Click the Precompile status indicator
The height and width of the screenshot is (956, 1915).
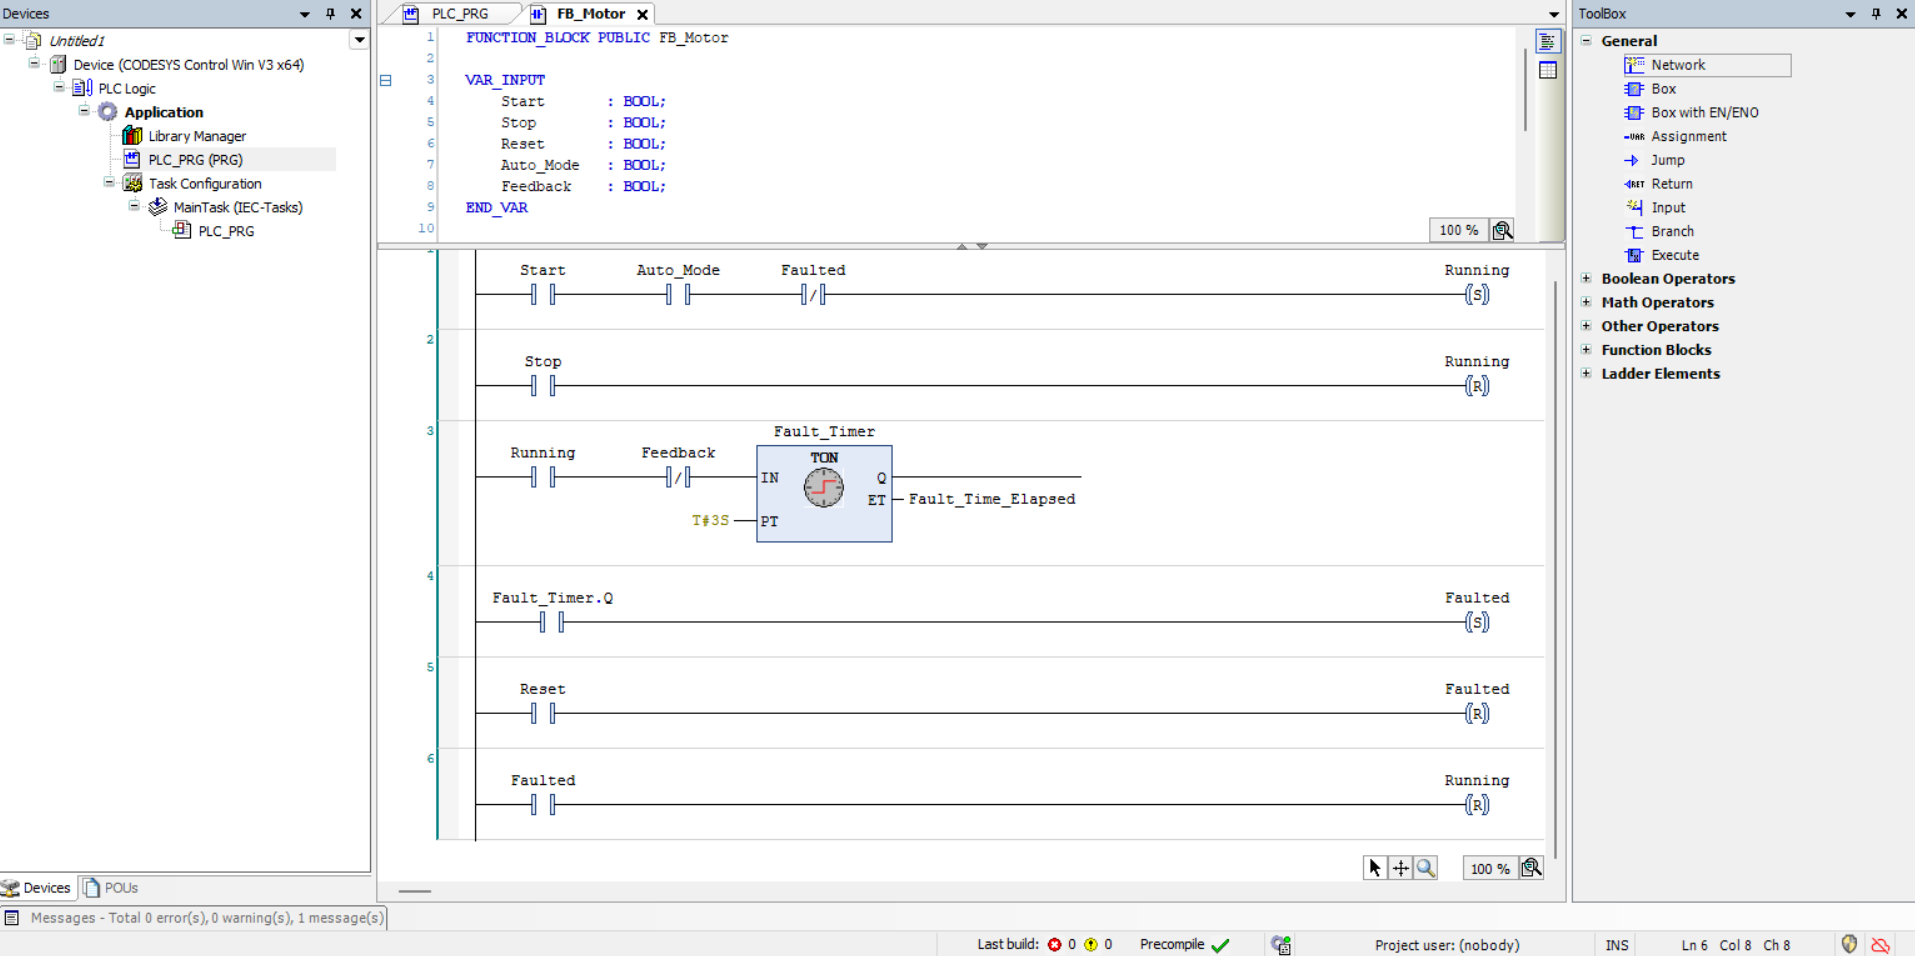coord(1184,944)
